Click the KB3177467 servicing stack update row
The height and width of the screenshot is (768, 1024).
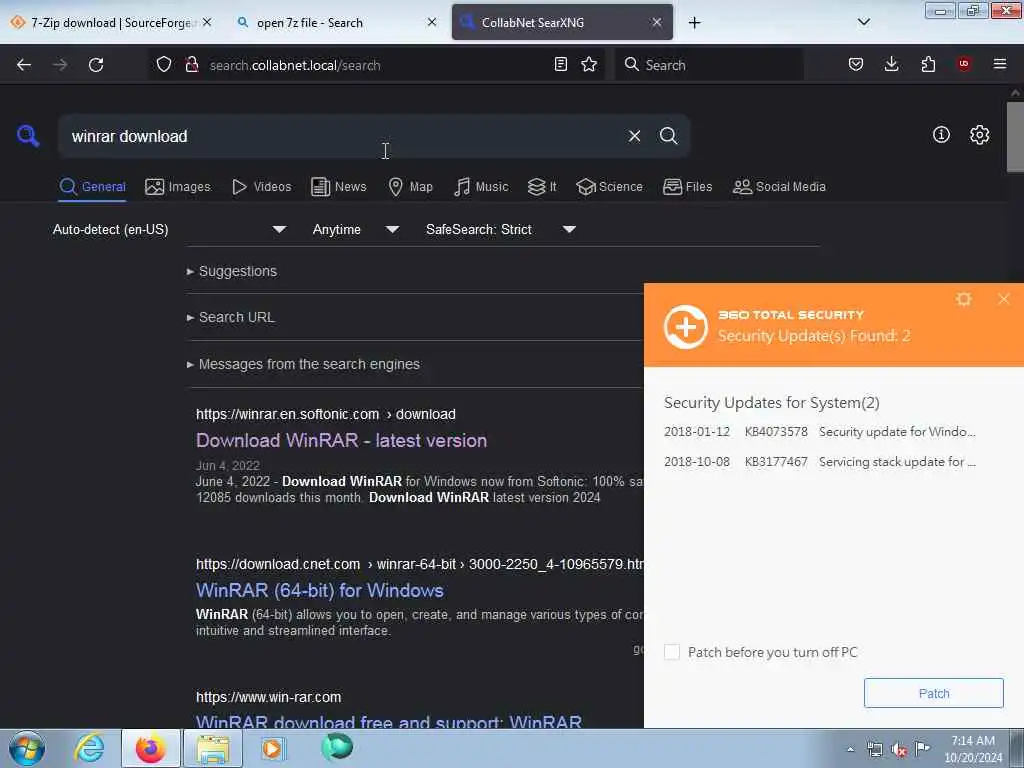click(x=820, y=462)
